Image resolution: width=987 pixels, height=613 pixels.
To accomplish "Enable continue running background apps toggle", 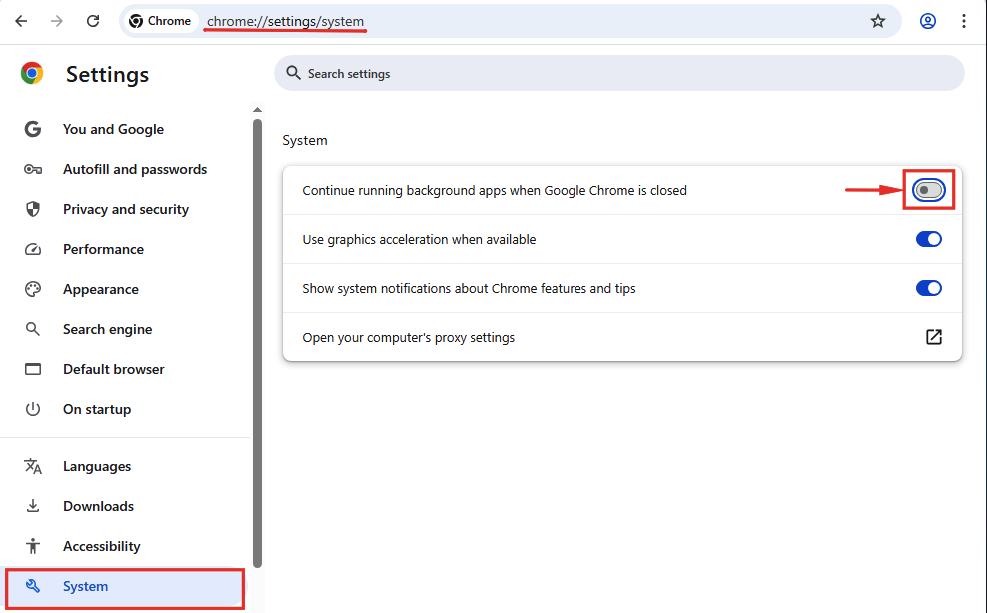I will coord(928,189).
